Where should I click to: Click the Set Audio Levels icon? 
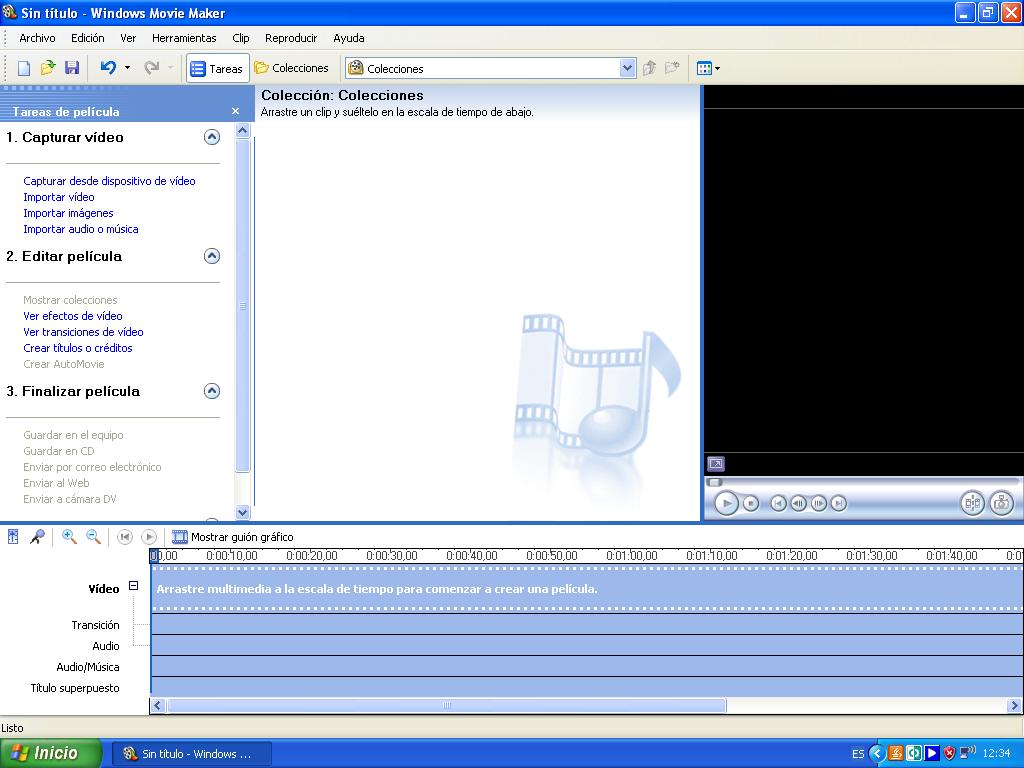coord(13,537)
